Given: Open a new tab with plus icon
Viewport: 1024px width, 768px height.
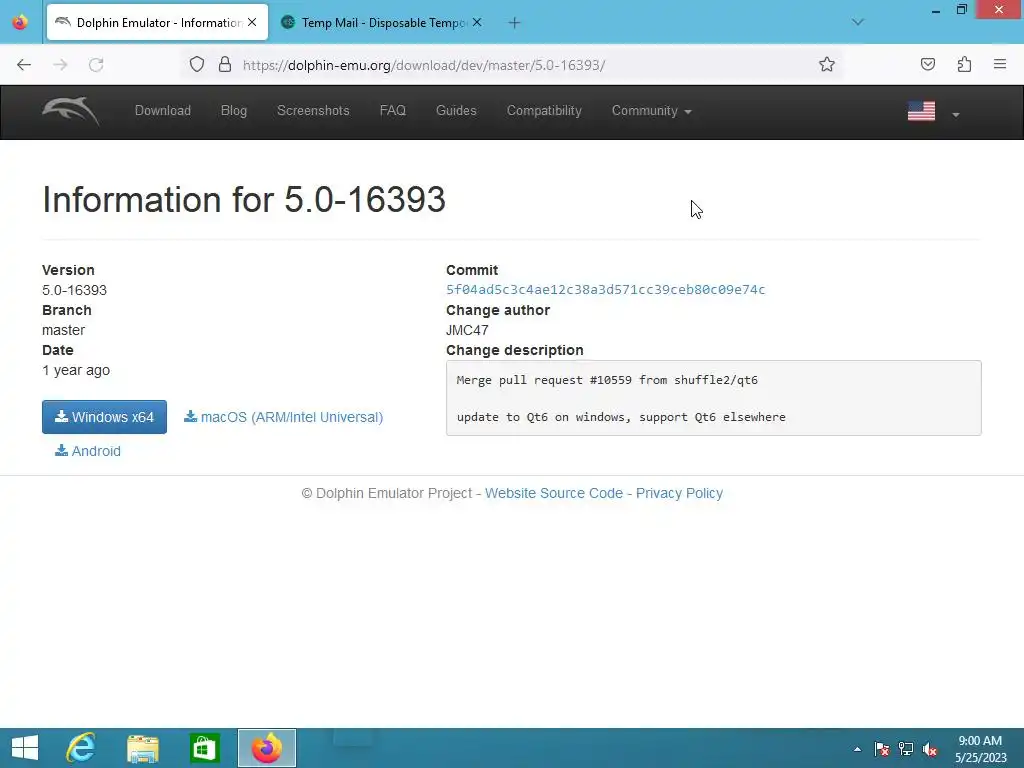Looking at the screenshot, I should click(x=515, y=23).
